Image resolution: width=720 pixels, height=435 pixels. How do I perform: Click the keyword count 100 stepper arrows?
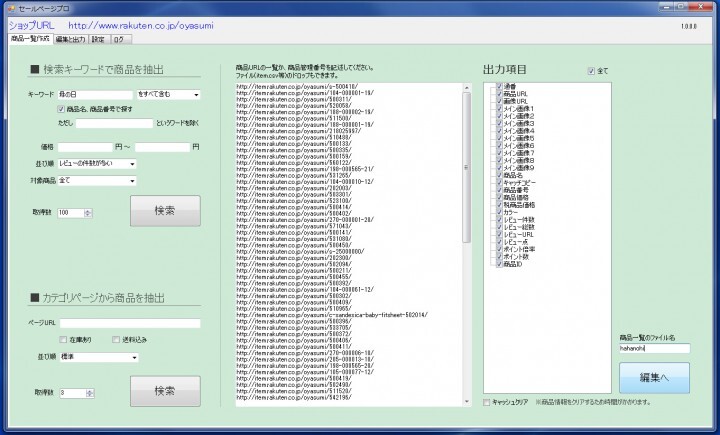tap(88, 212)
